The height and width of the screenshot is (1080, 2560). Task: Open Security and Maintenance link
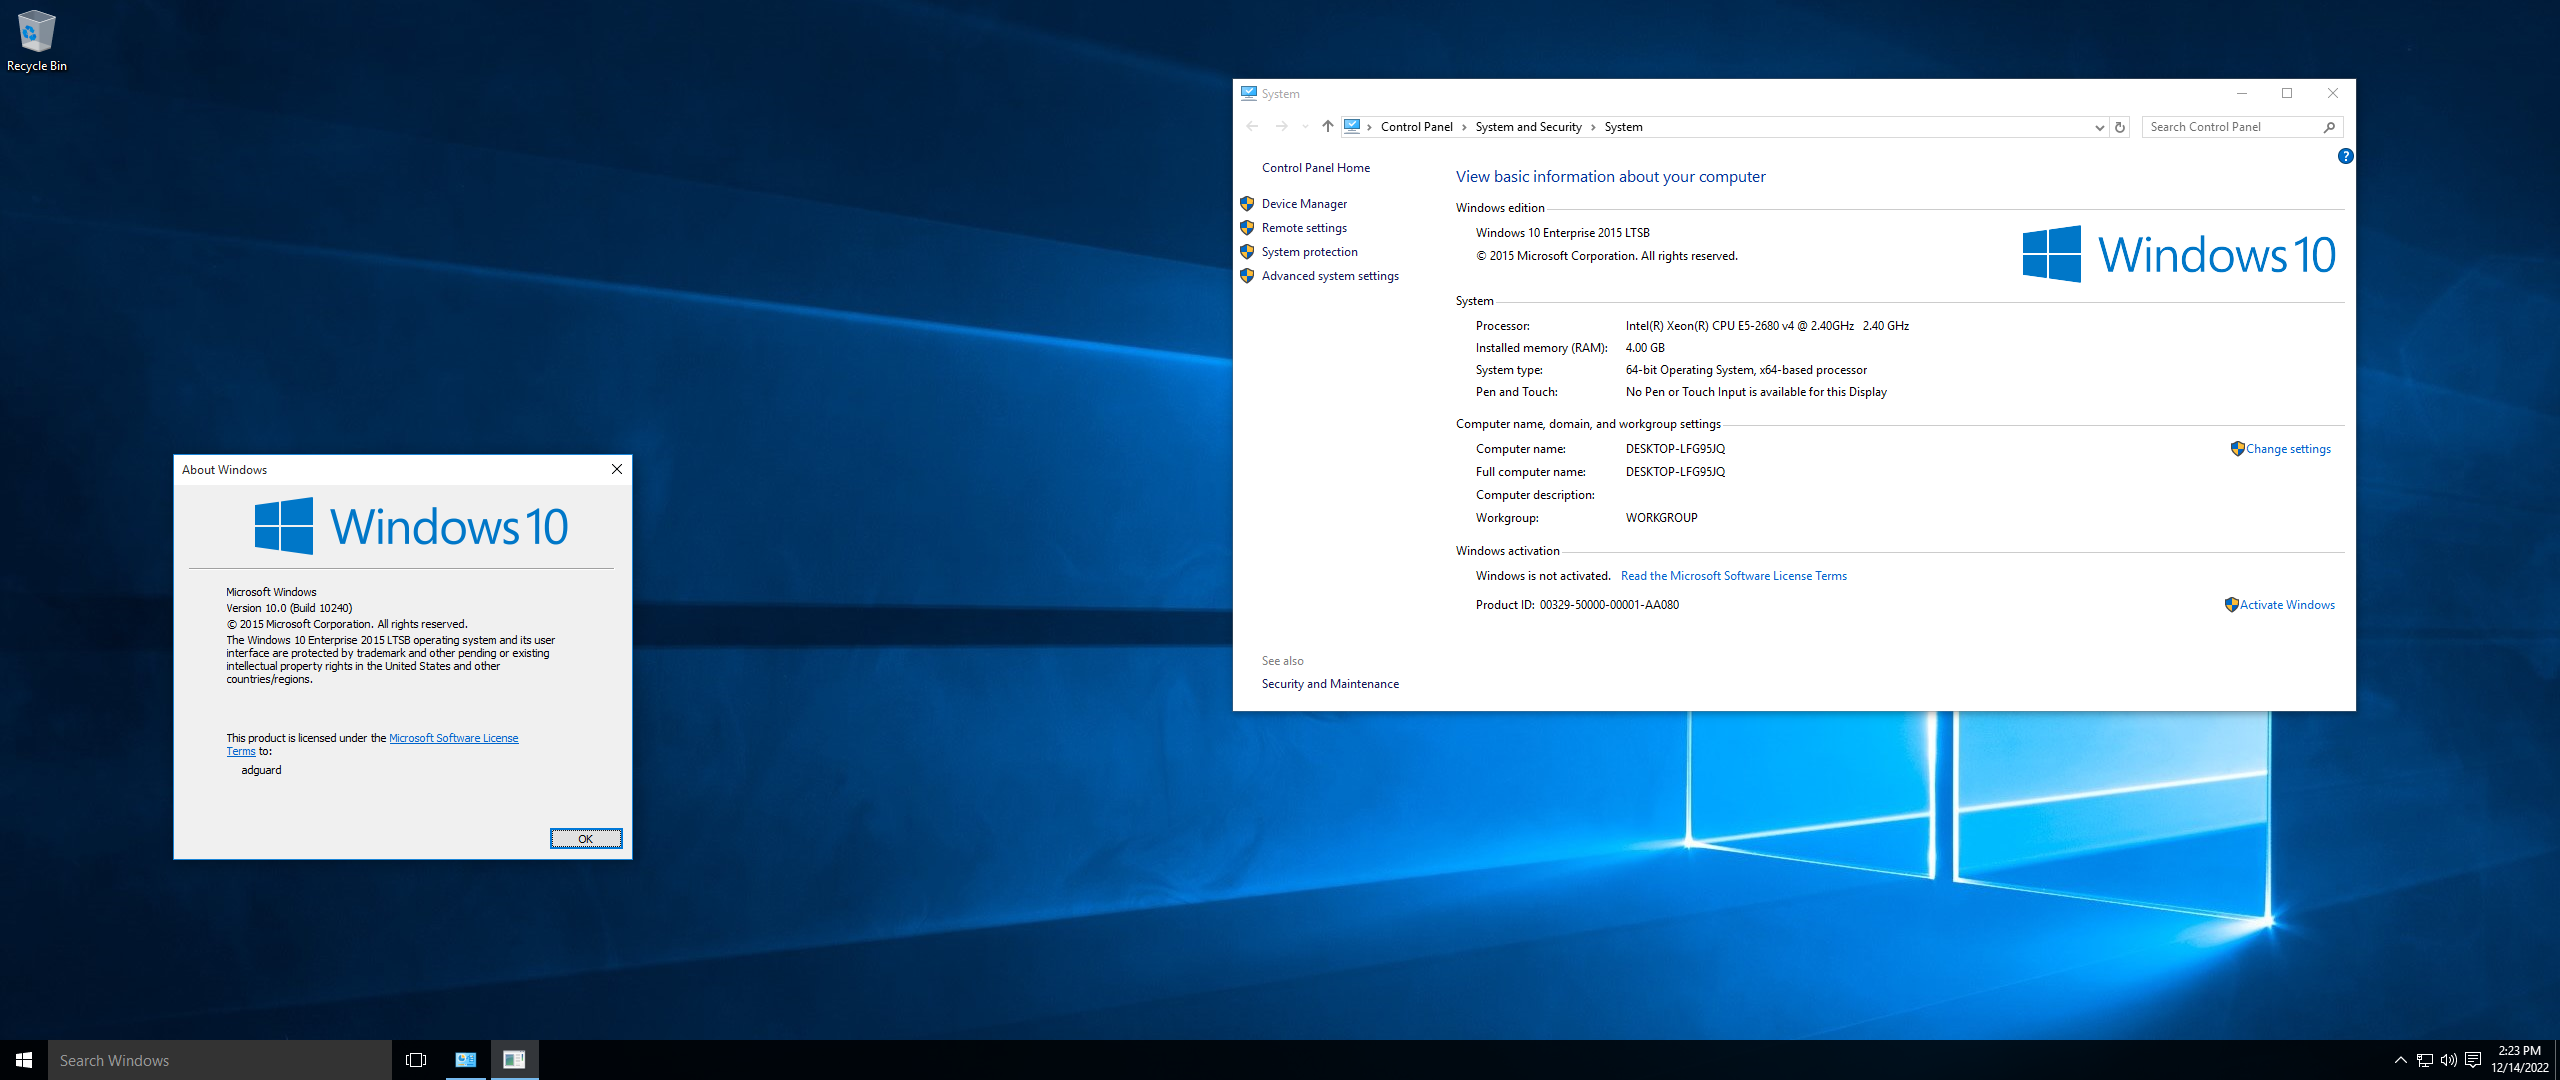[1330, 684]
